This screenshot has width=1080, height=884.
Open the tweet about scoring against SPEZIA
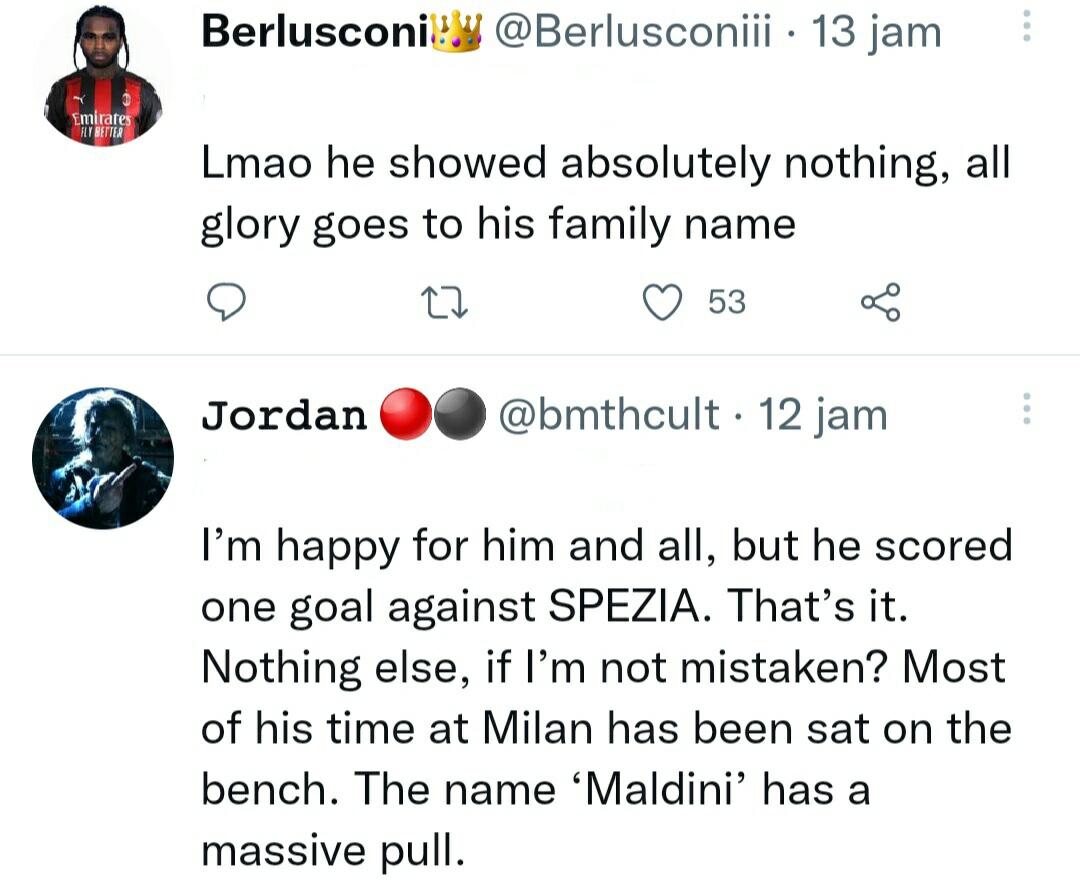coord(605,696)
